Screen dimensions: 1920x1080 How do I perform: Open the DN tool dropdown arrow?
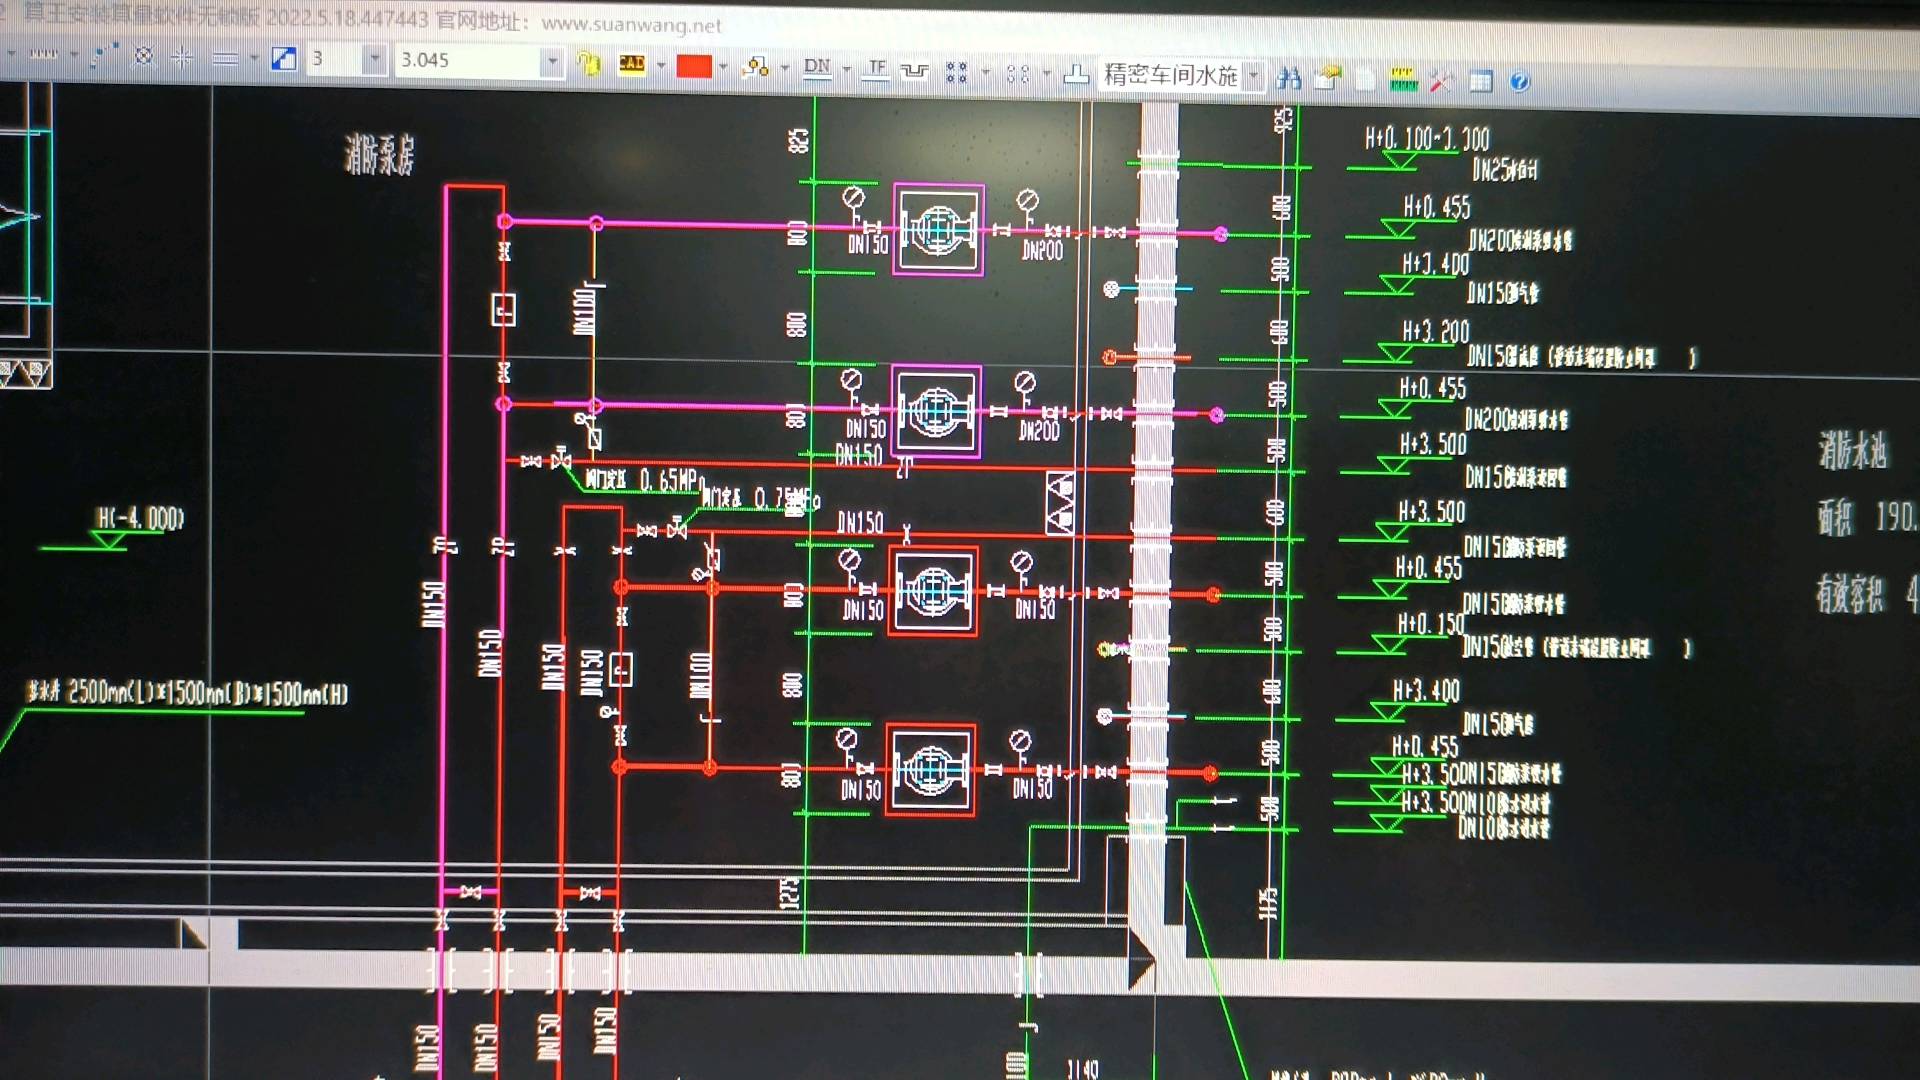click(x=846, y=69)
